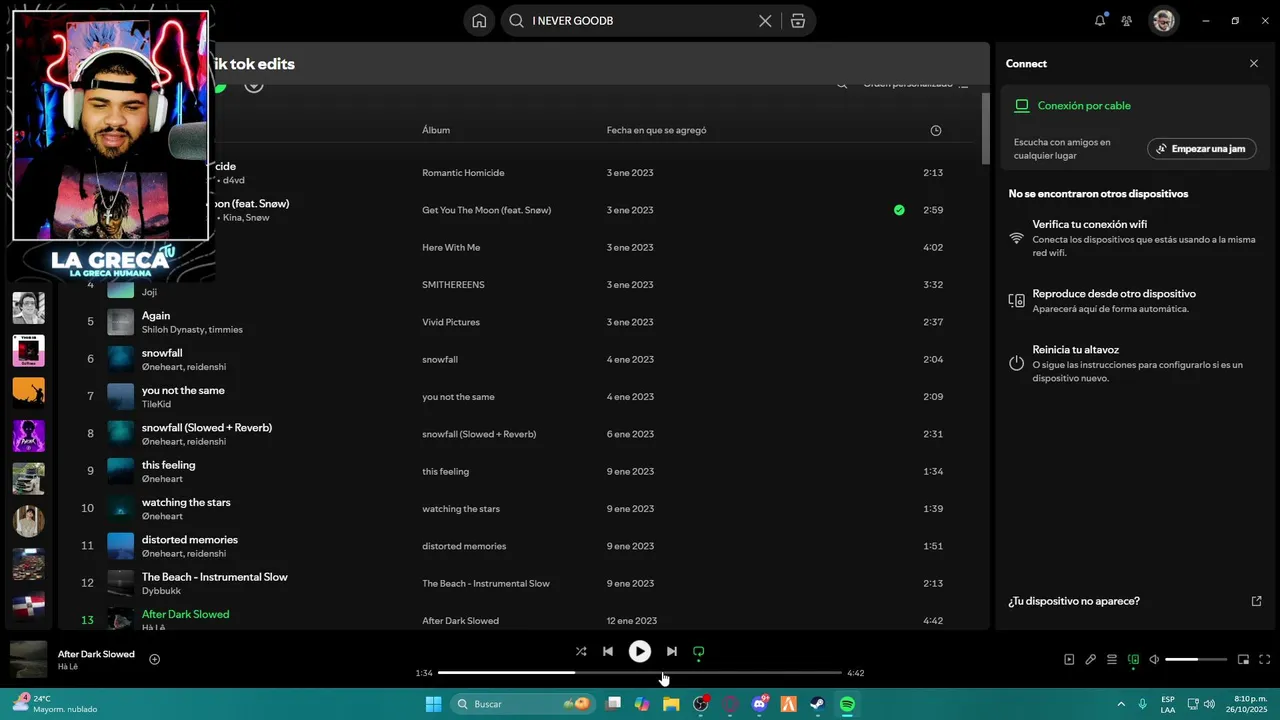Open the Dybbukk artist link
The height and width of the screenshot is (720, 1280).
point(161,591)
